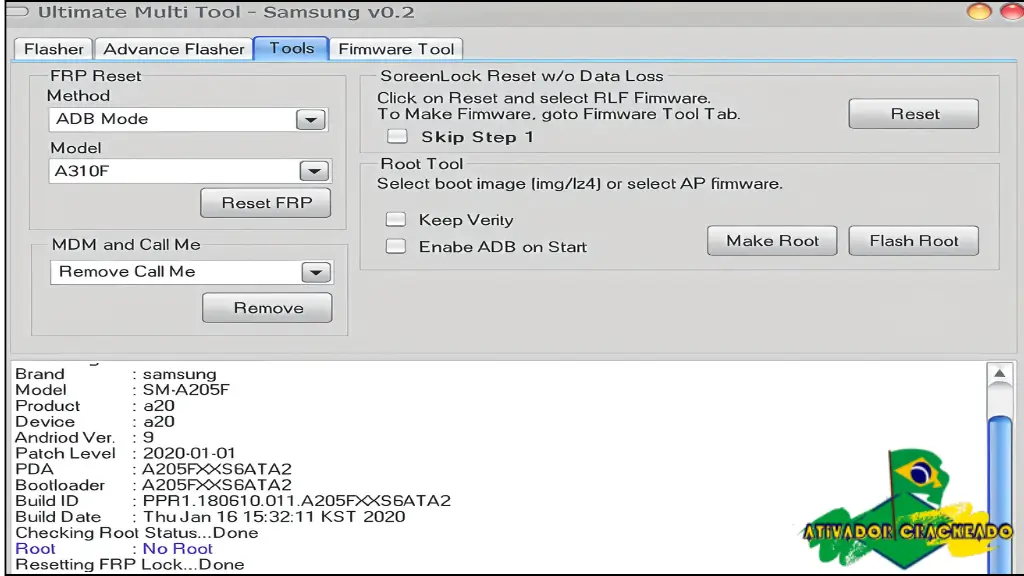Click the 'Resetting FRP Lock...Done' log line
The height and width of the screenshot is (576, 1024).
pyautogui.click(x=130, y=564)
